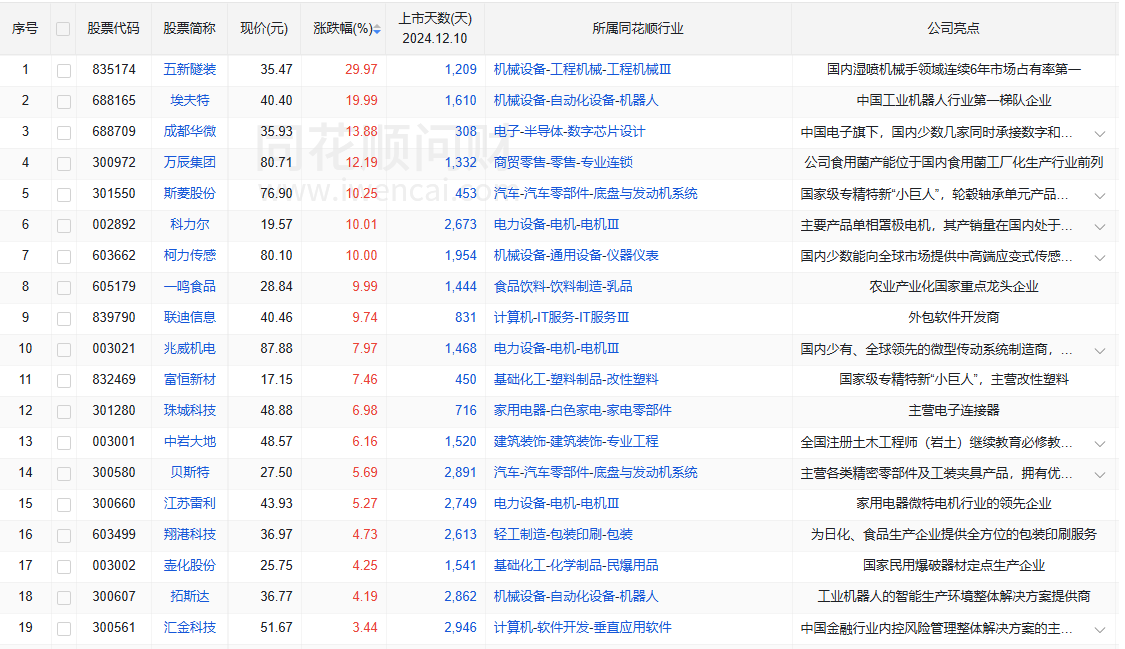The image size is (1125, 649).
Task: Open industry 电子-半导体-数字芯片设计
Action: (x=569, y=131)
